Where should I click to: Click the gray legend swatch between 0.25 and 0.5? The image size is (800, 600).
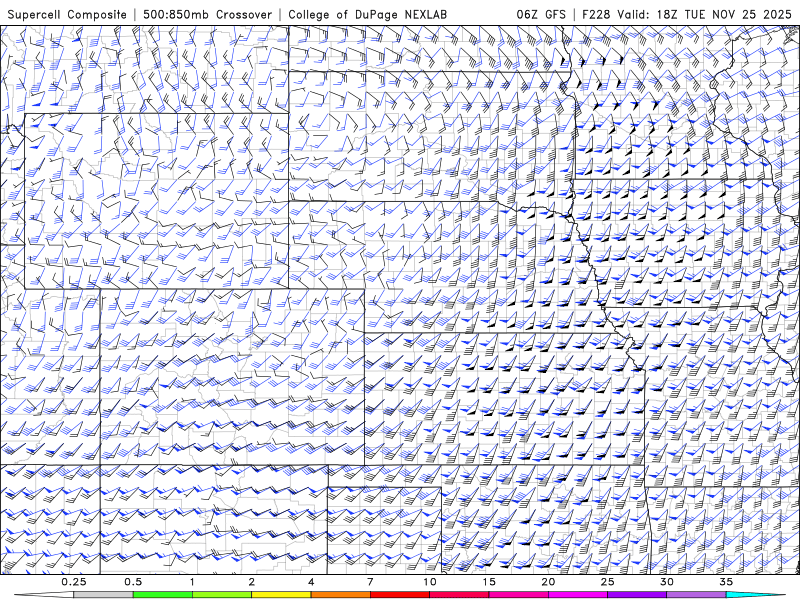tap(104, 595)
